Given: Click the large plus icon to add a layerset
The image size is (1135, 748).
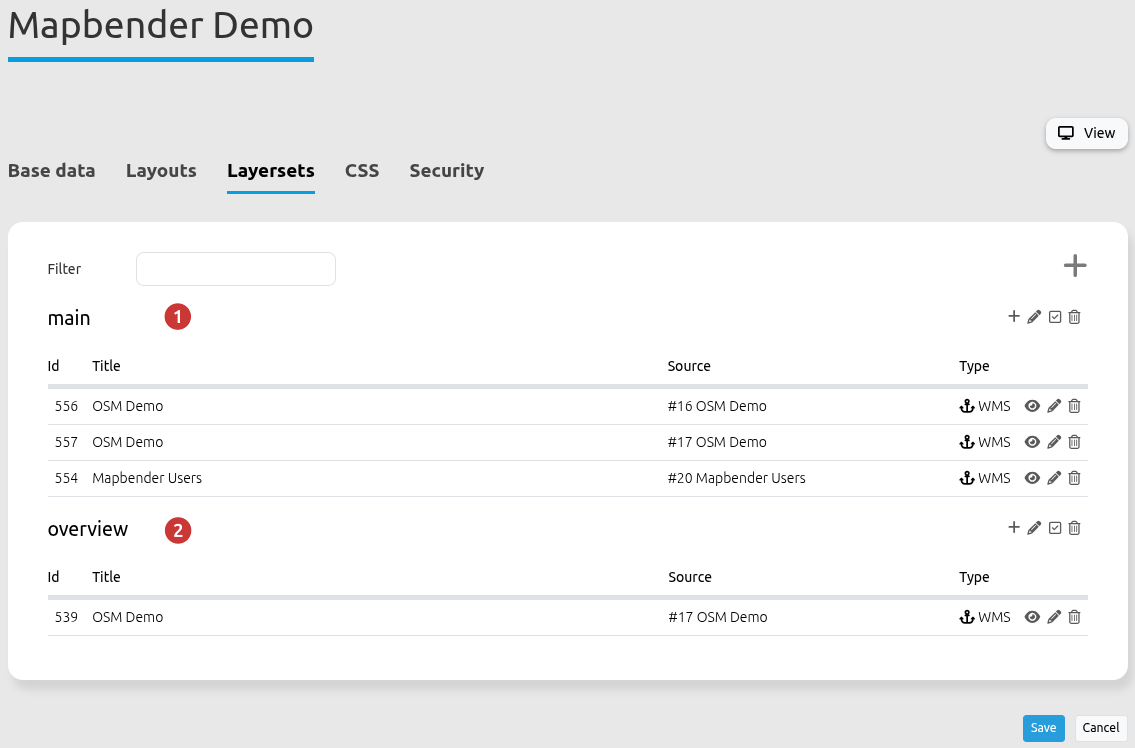Looking at the screenshot, I should tap(1074, 266).
